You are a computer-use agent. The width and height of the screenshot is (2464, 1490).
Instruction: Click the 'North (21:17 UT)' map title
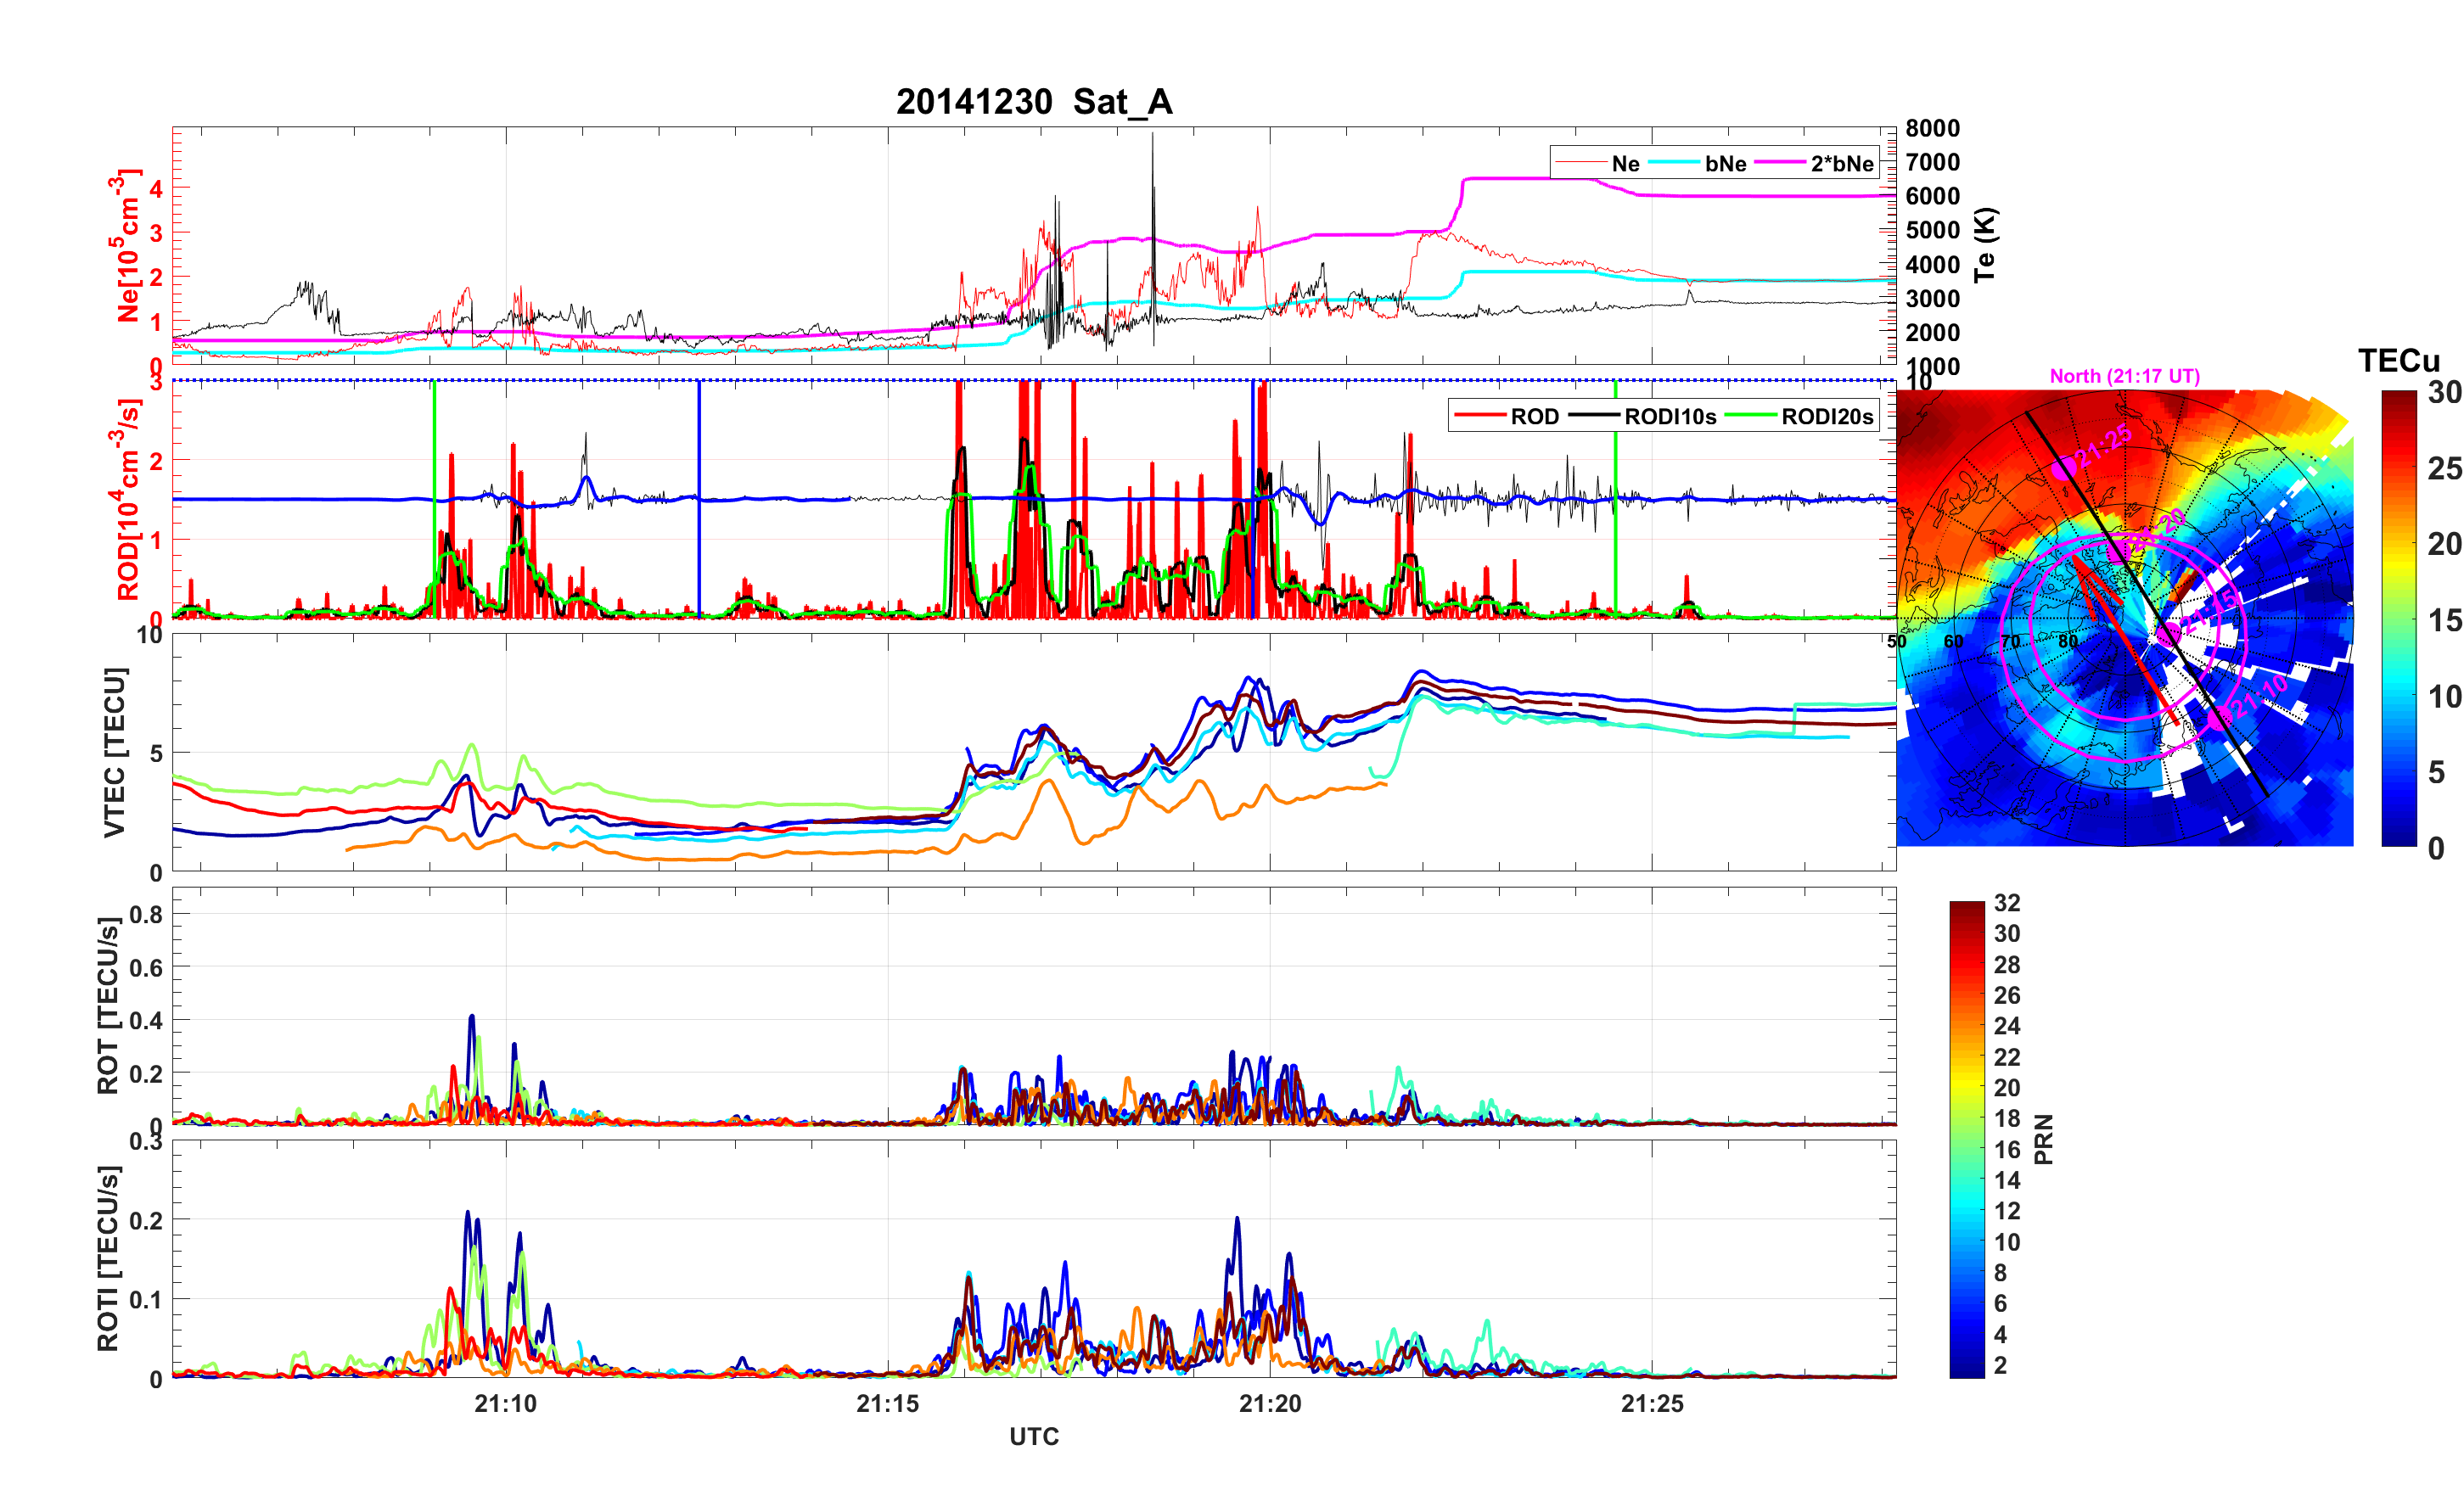pyautogui.click(x=2124, y=376)
